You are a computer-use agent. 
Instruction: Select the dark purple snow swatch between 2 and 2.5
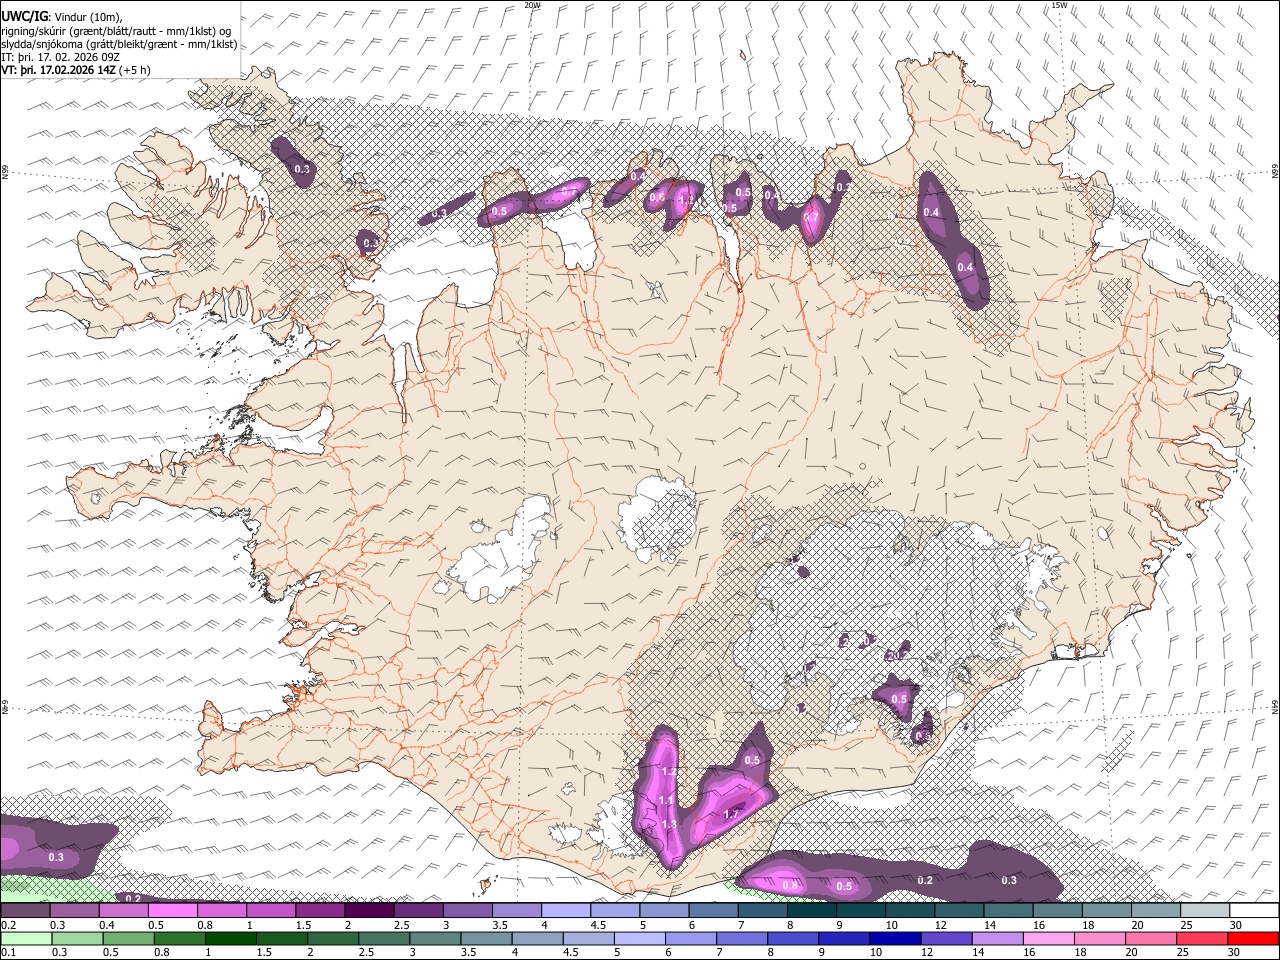368,911
